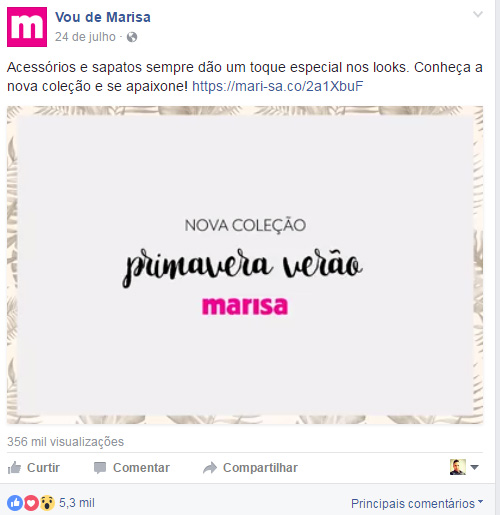Open the identity selector dropdown arrow
This screenshot has width=500, height=515.
pyautogui.click(x=475, y=467)
